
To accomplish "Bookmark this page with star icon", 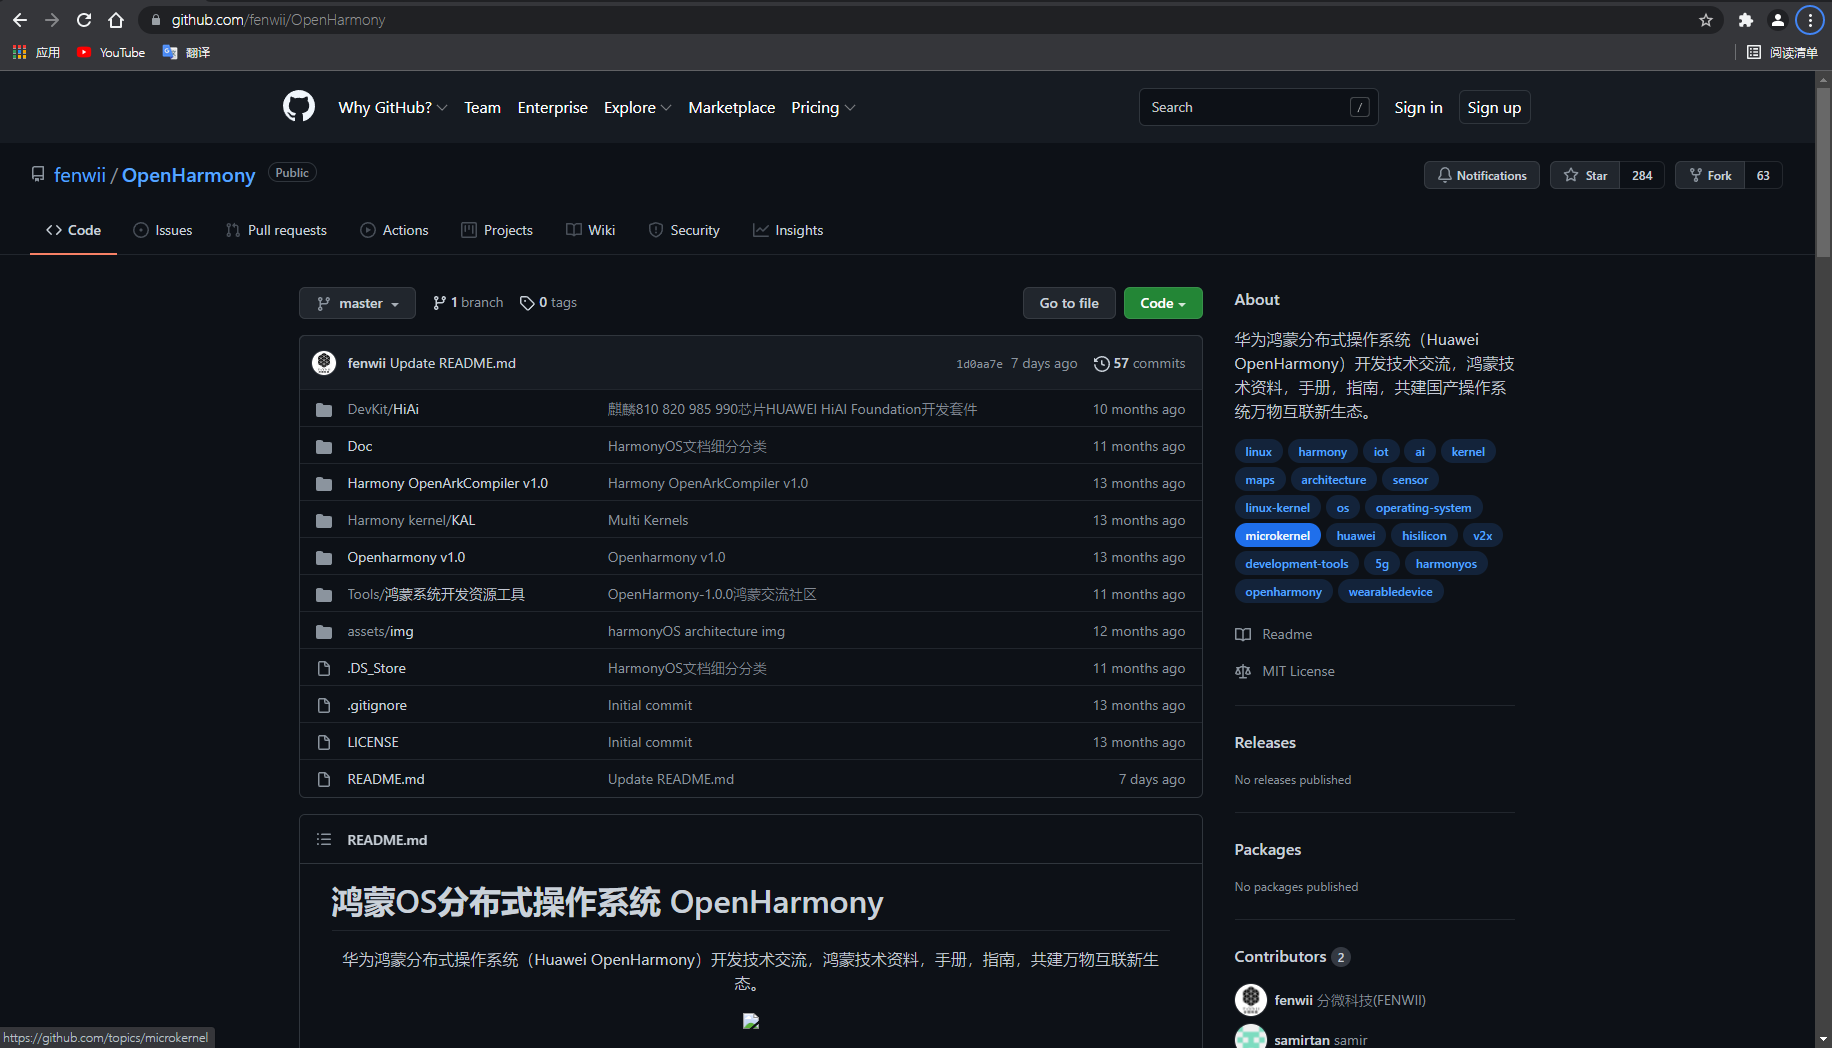I will (1706, 20).
